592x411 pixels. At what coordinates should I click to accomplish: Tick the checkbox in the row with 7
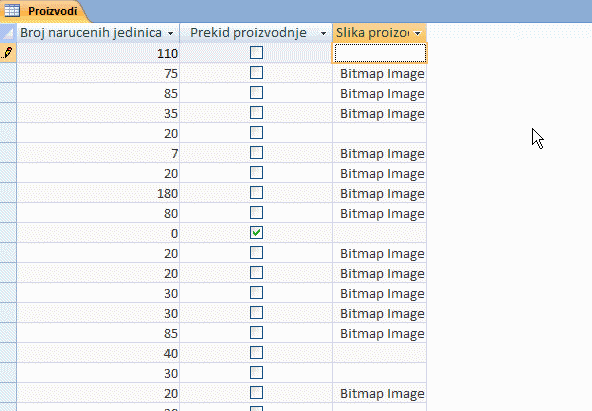click(x=256, y=153)
